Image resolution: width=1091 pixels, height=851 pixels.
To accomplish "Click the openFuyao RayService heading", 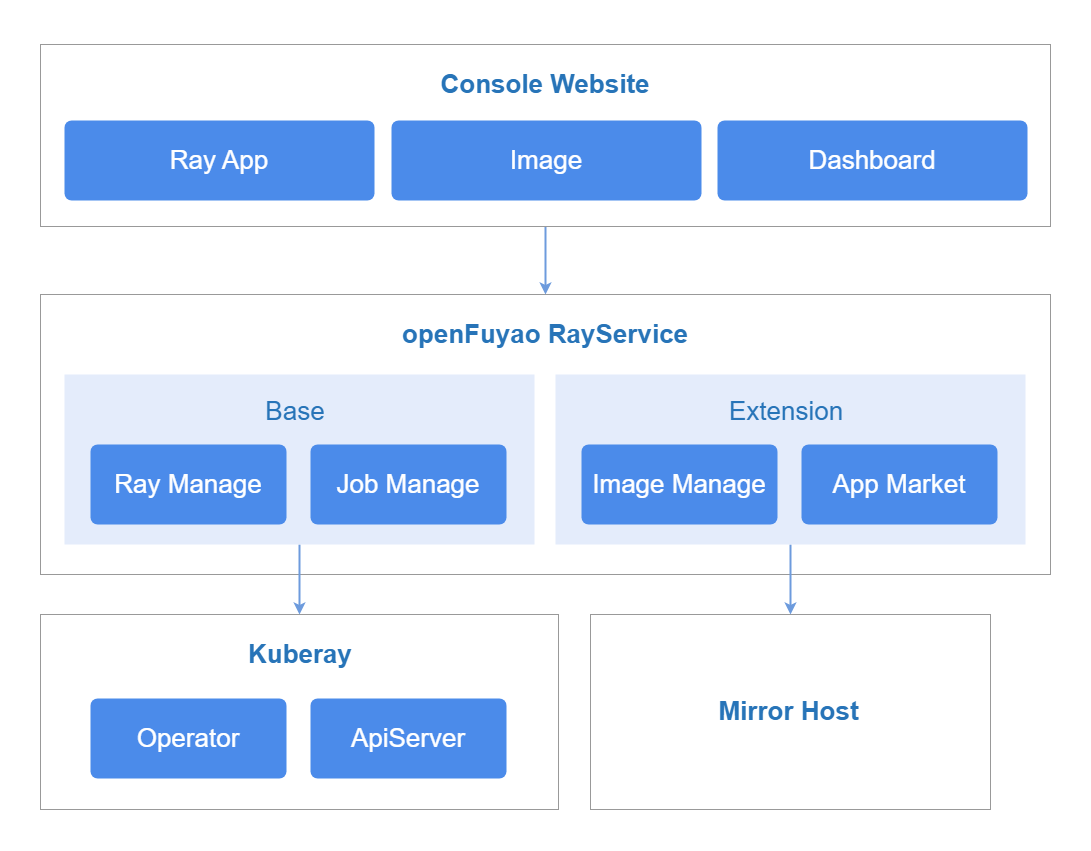I will click(545, 334).
